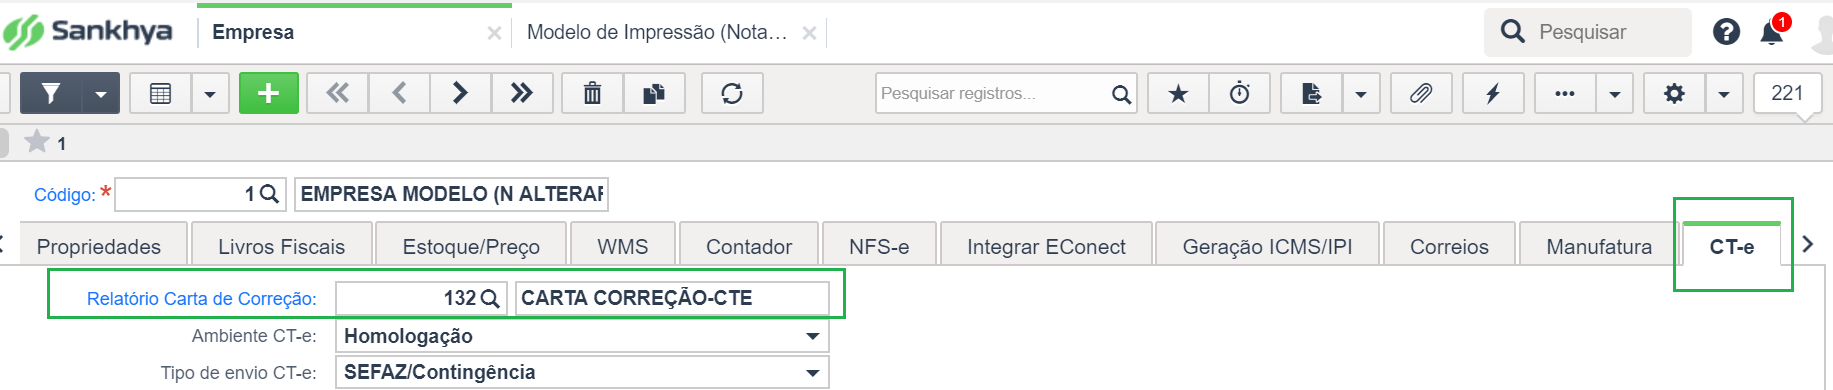1833x390 pixels.
Task: Delete record with the trash icon
Action: click(x=593, y=93)
